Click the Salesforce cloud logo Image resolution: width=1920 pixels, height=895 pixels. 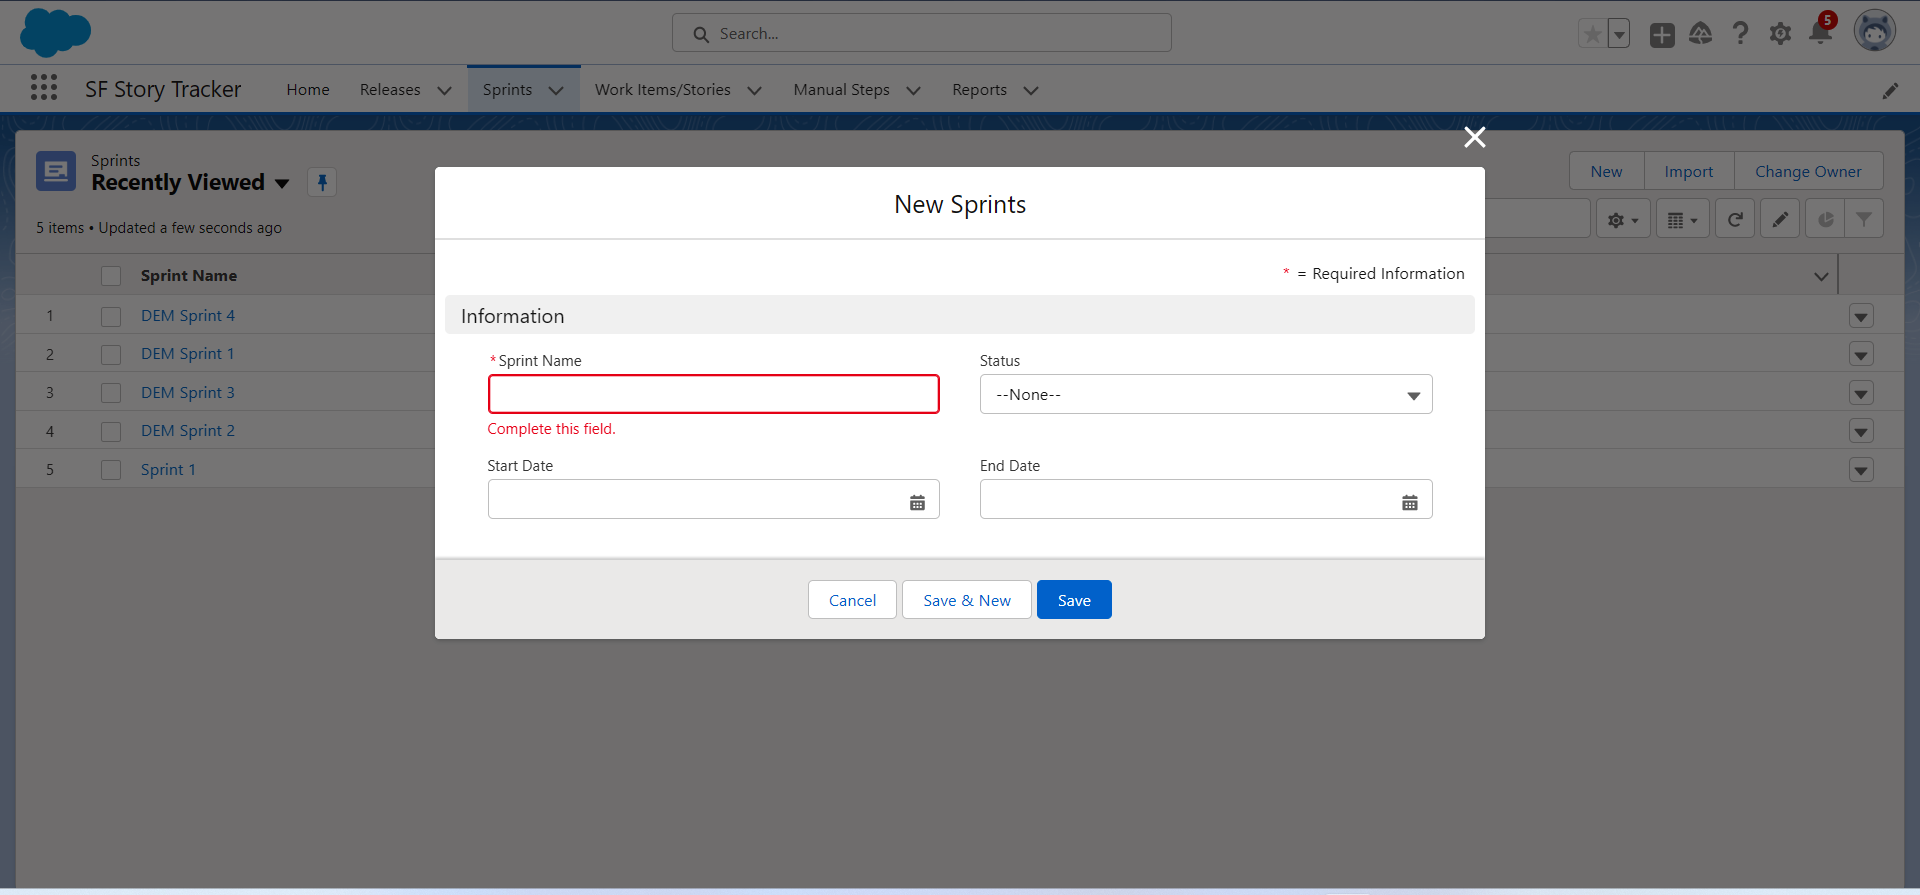pyautogui.click(x=55, y=32)
